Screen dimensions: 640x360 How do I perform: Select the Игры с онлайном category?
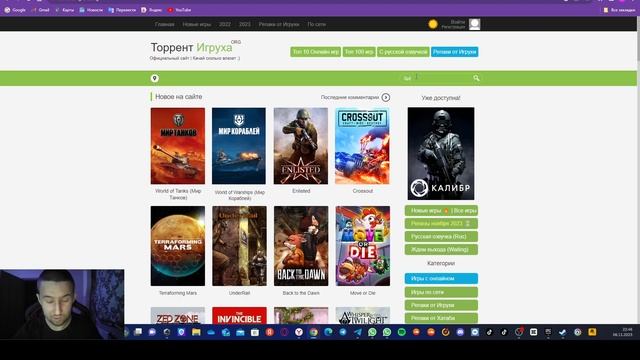(x=441, y=279)
